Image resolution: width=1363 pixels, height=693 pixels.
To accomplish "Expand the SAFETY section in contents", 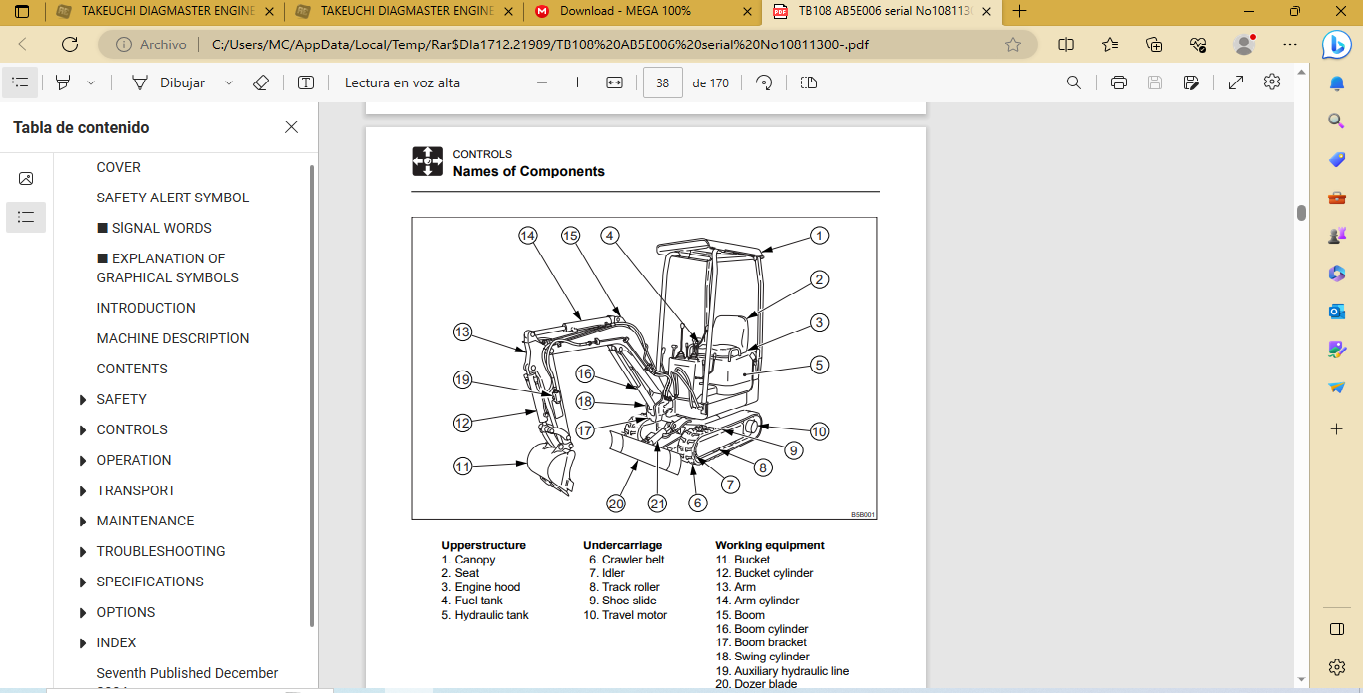I will [x=83, y=400].
